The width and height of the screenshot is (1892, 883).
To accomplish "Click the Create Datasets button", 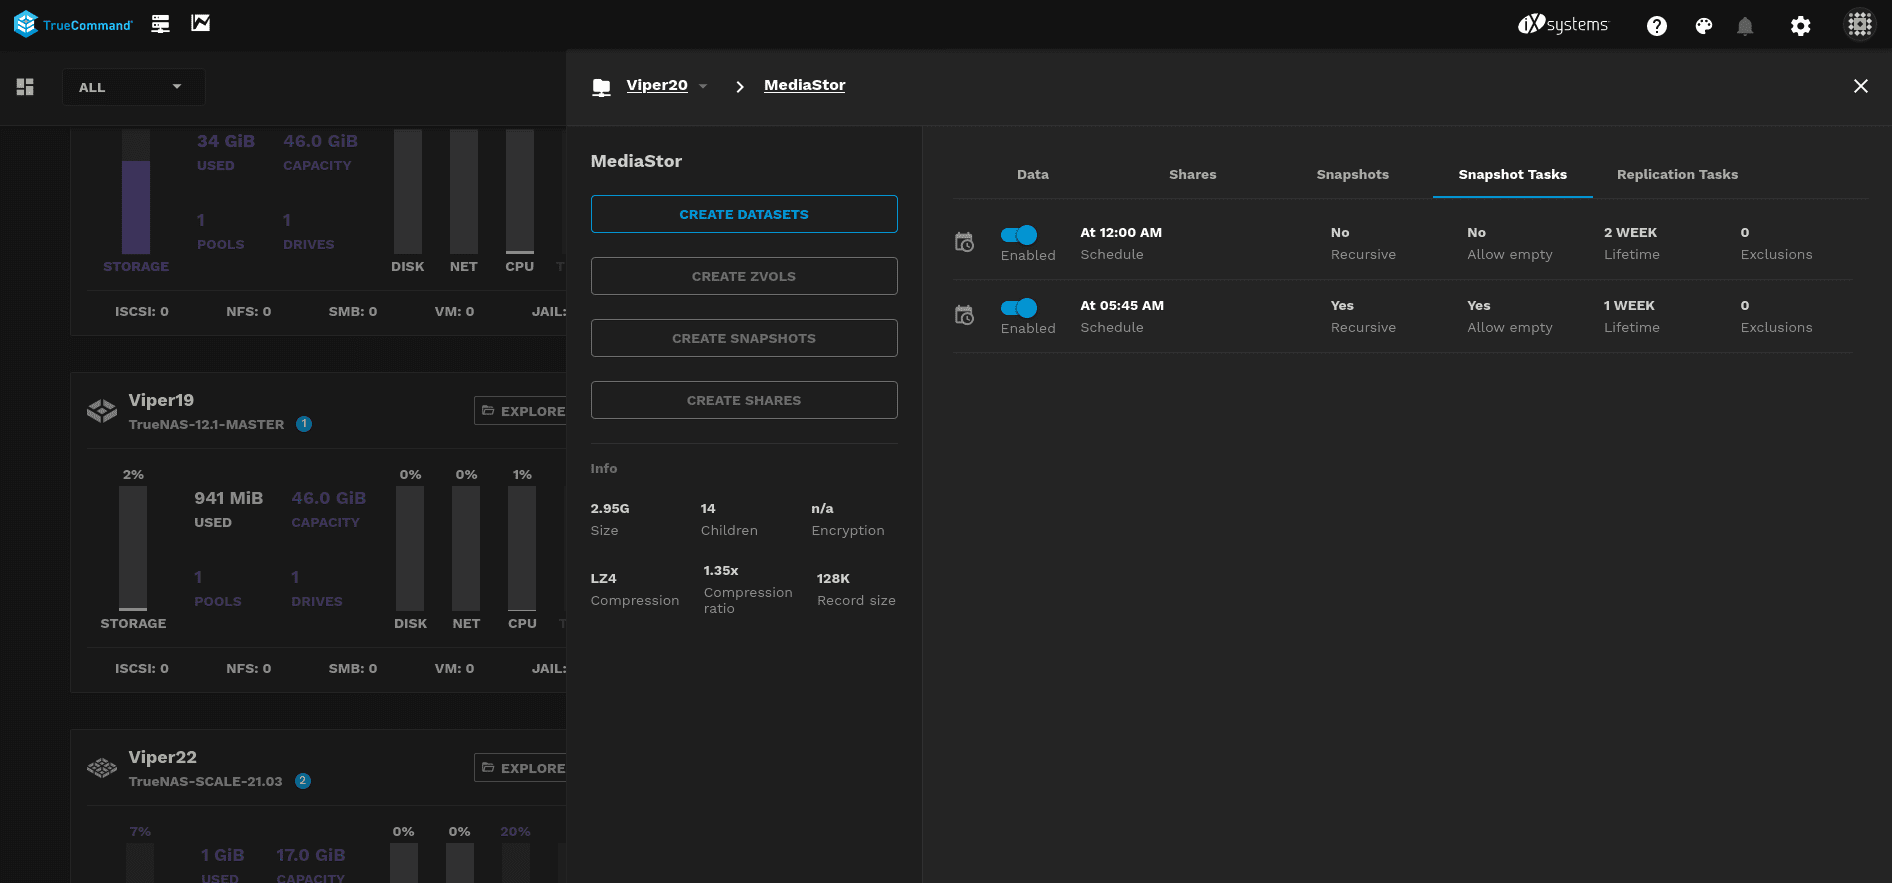I will (744, 214).
